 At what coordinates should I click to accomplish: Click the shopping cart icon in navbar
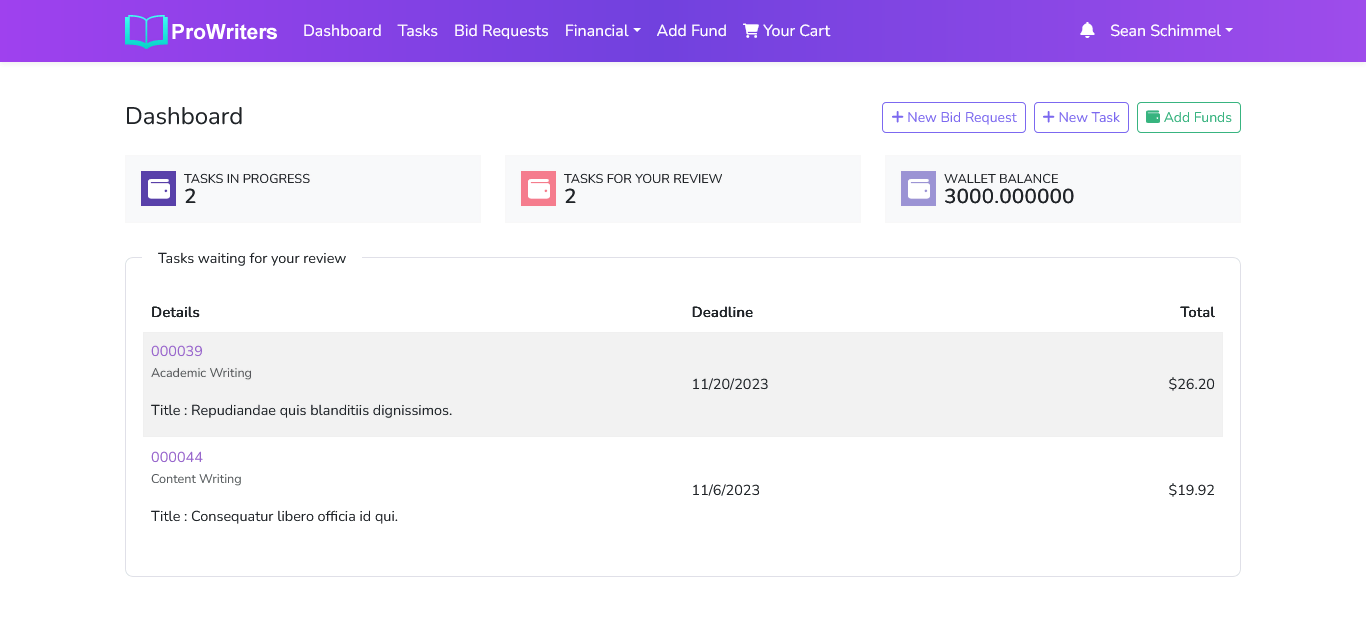coord(750,31)
